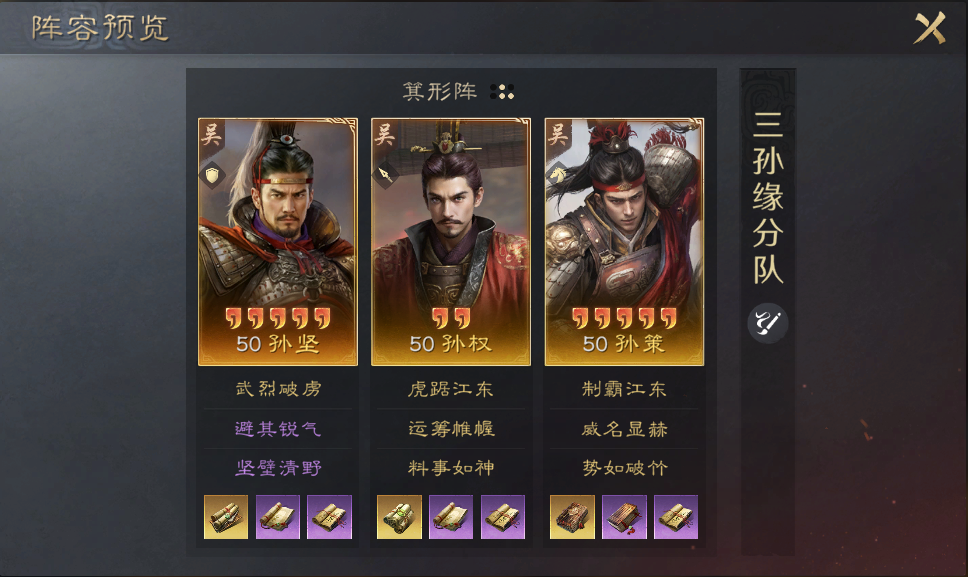Screen dimensions: 968x577
Task: View the 武烈破虏 skill
Action: [x=278, y=389]
